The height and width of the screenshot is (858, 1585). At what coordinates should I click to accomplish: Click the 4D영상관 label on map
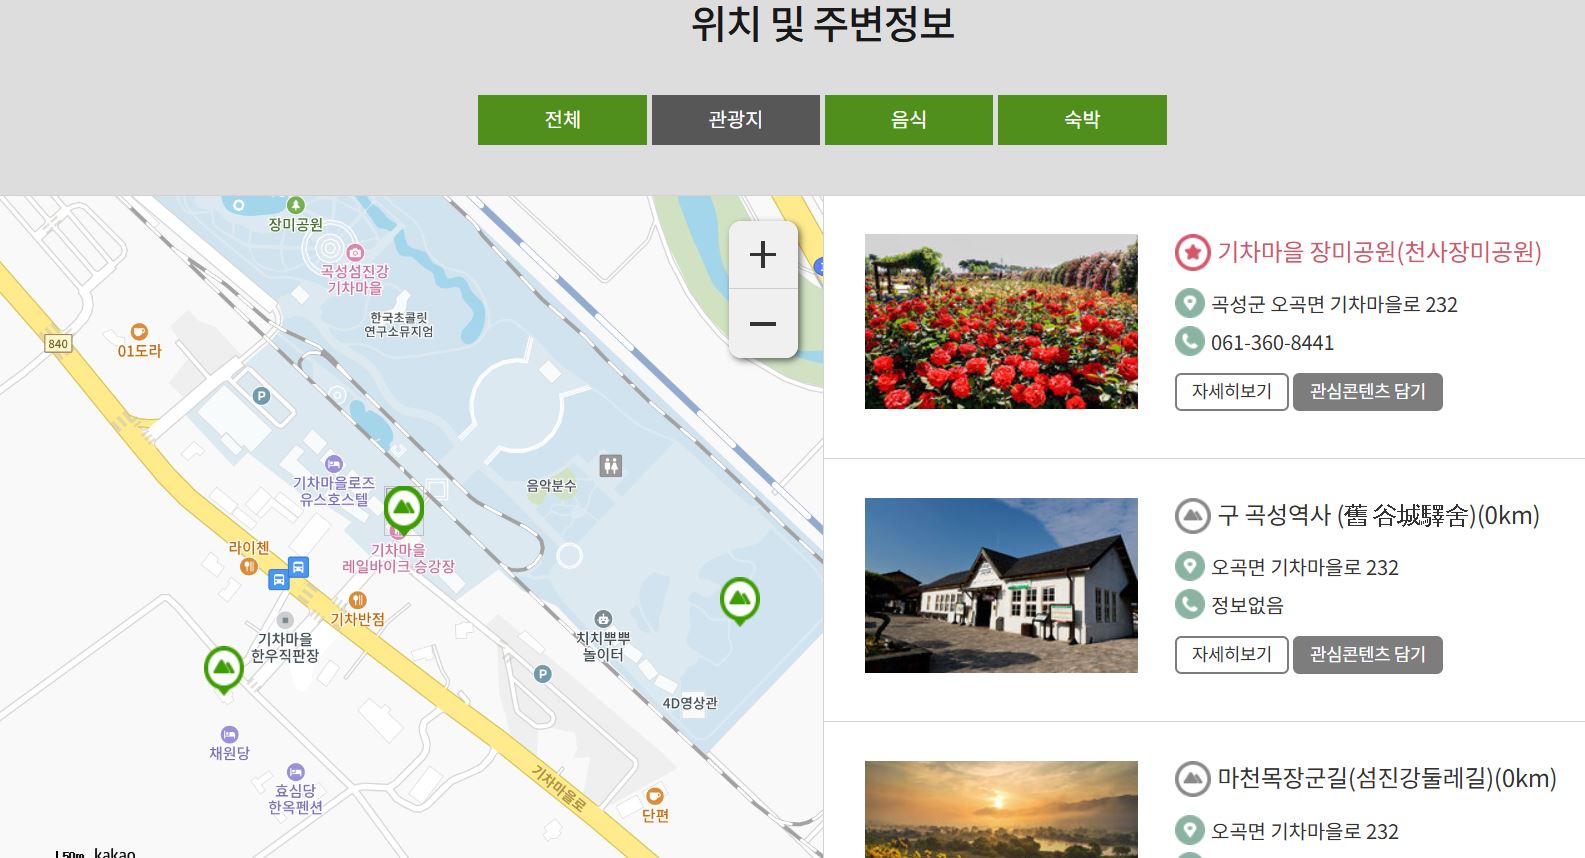pyautogui.click(x=690, y=703)
